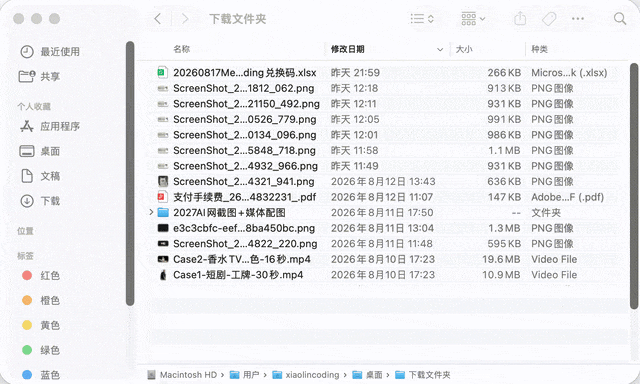
Task: Filter by the 红色 tag
Action: (x=40, y=276)
